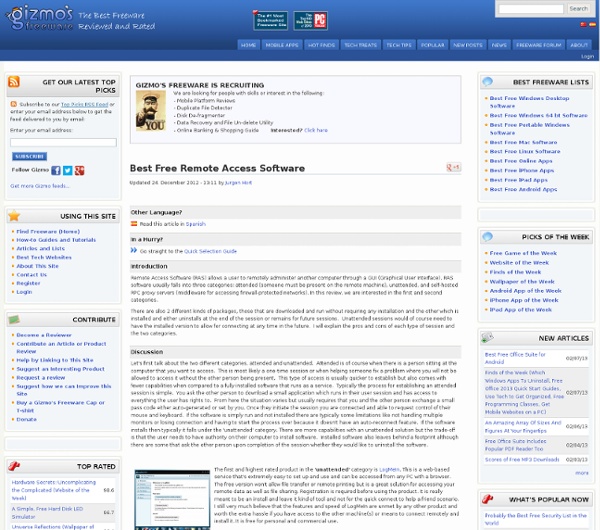Click the small RSS icon beside Subscribe text
The width and height of the screenshot is (600, 530).
pyautogui.click(x=14, y=104)
